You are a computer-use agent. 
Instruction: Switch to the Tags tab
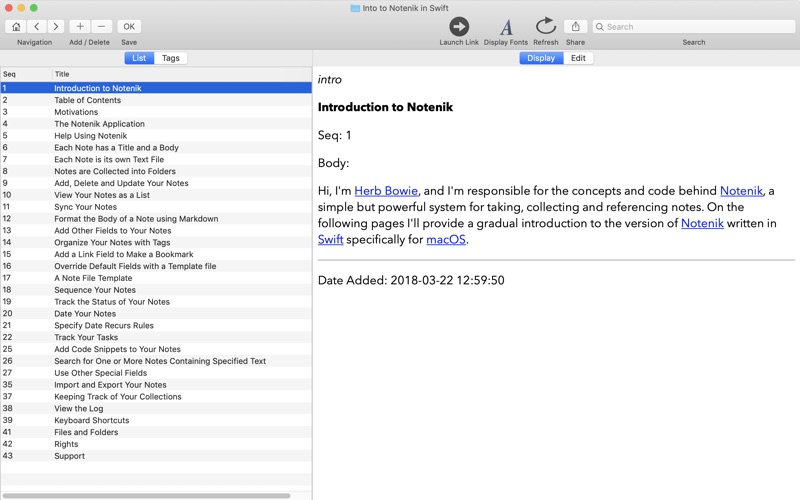(170, 58)
